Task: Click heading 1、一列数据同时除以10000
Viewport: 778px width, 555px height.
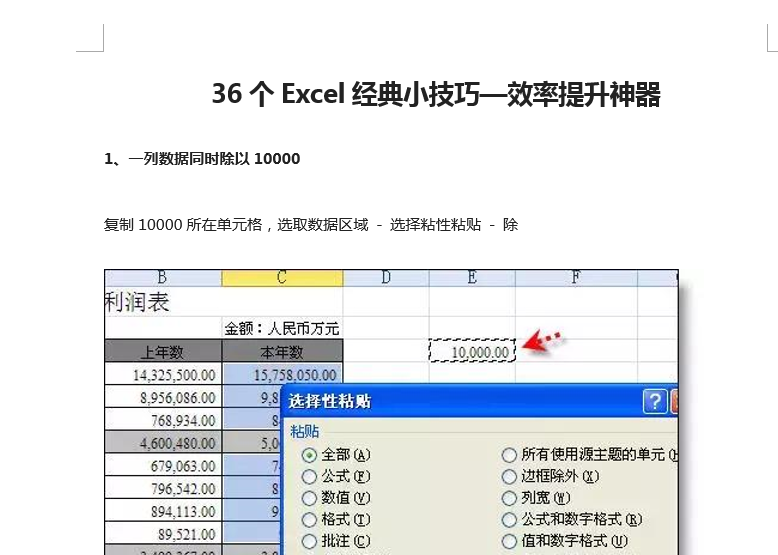Action: (202, 159)
